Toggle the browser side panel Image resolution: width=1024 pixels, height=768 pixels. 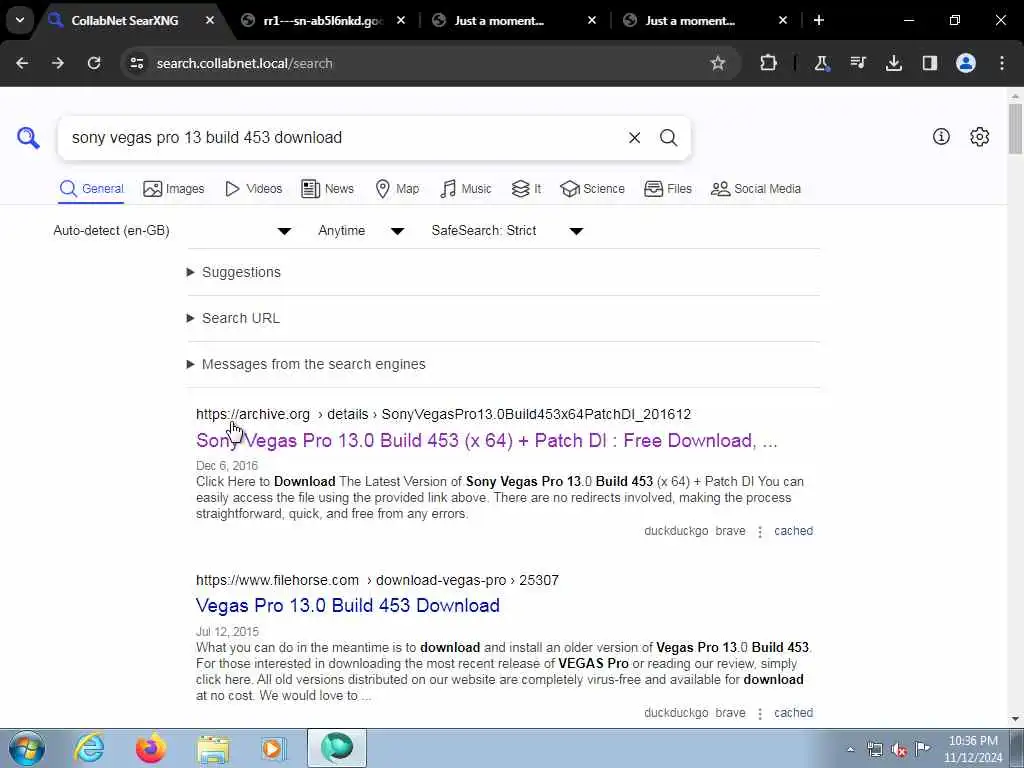pyautogui.click(x=930, y=63)
